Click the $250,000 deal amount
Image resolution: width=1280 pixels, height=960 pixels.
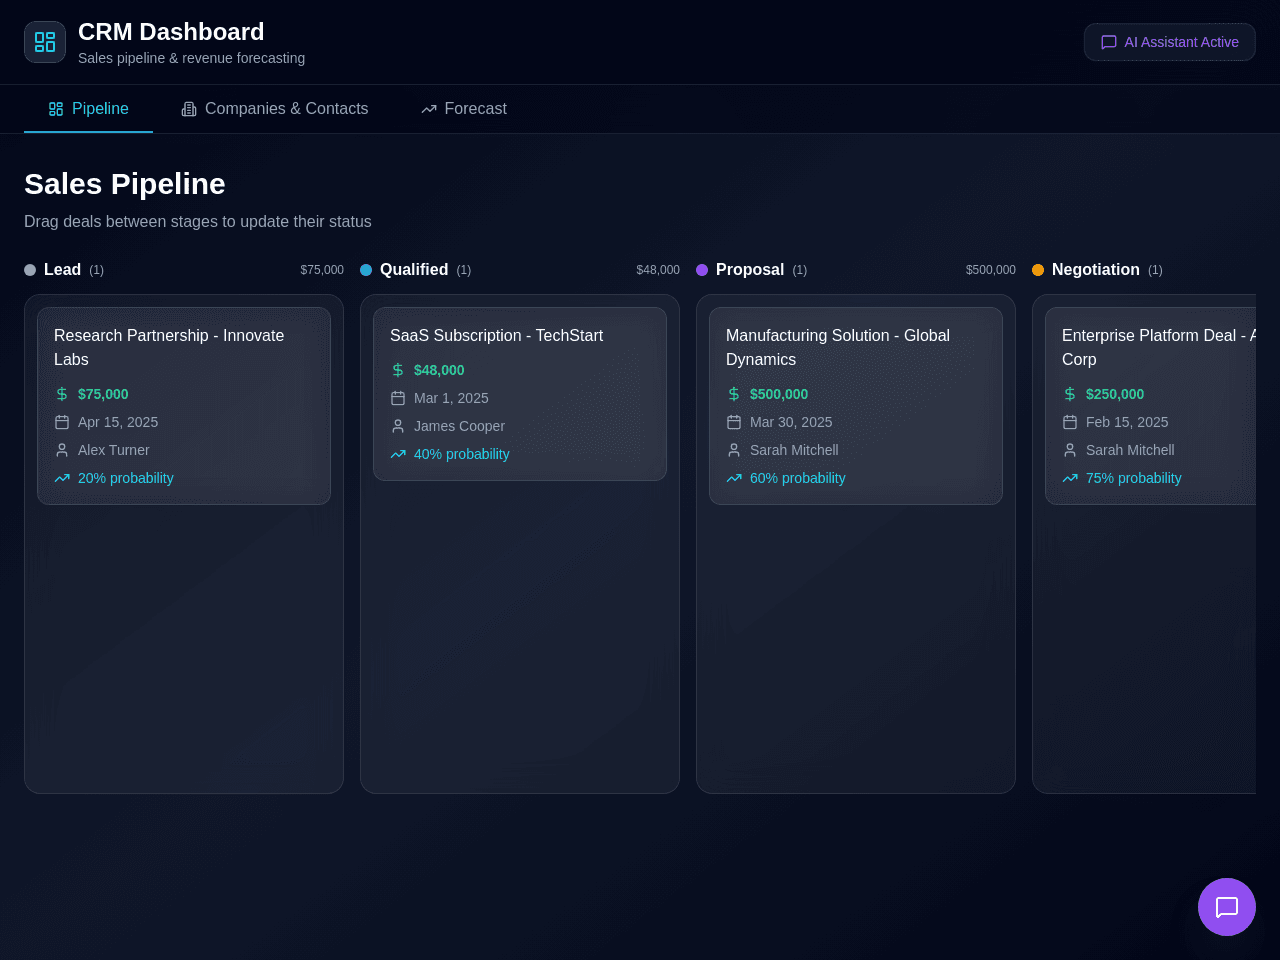1115,394
